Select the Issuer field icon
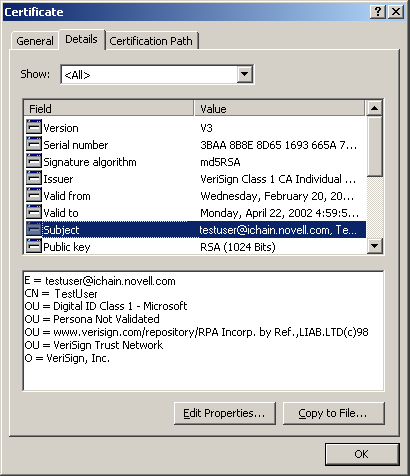 point(34,179)
